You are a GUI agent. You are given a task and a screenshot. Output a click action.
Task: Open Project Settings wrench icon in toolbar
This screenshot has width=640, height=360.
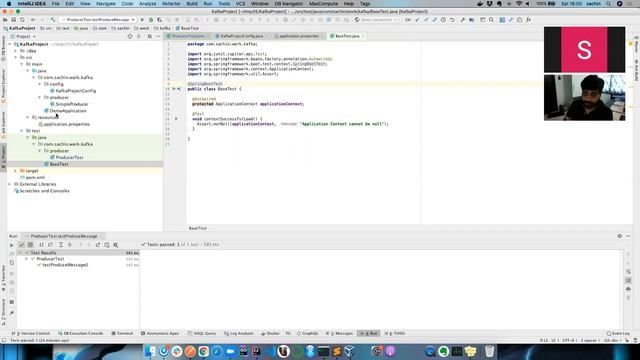[462, 20]
